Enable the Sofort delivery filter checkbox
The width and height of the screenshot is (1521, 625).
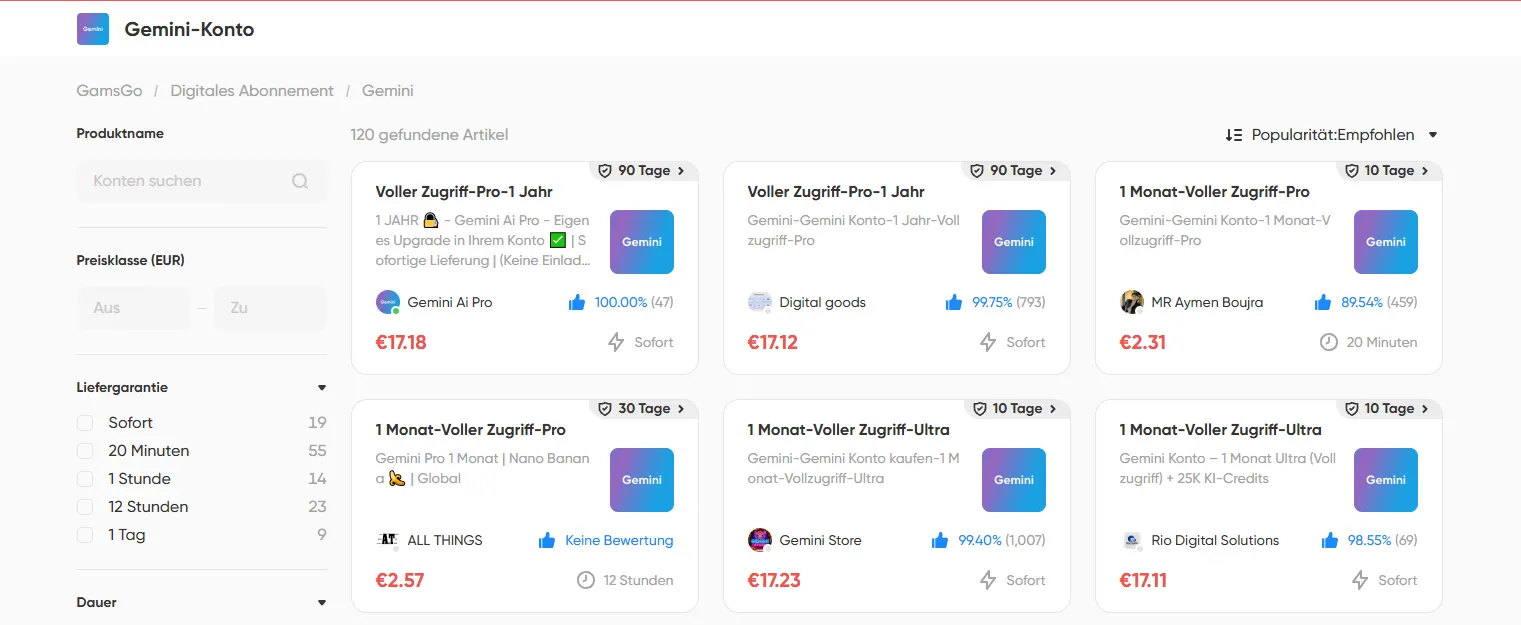point(84,422)
